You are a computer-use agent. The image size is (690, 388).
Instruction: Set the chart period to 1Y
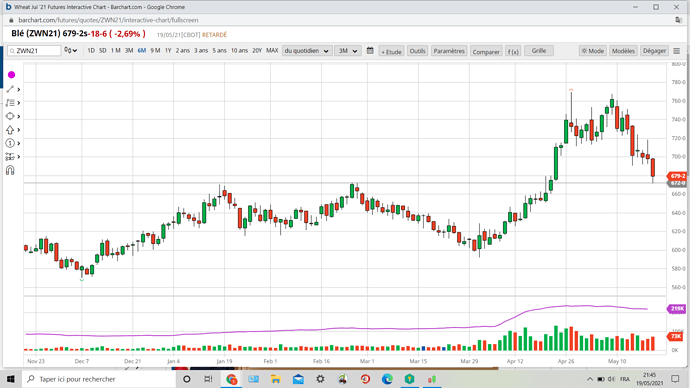(x=168, y=51)
